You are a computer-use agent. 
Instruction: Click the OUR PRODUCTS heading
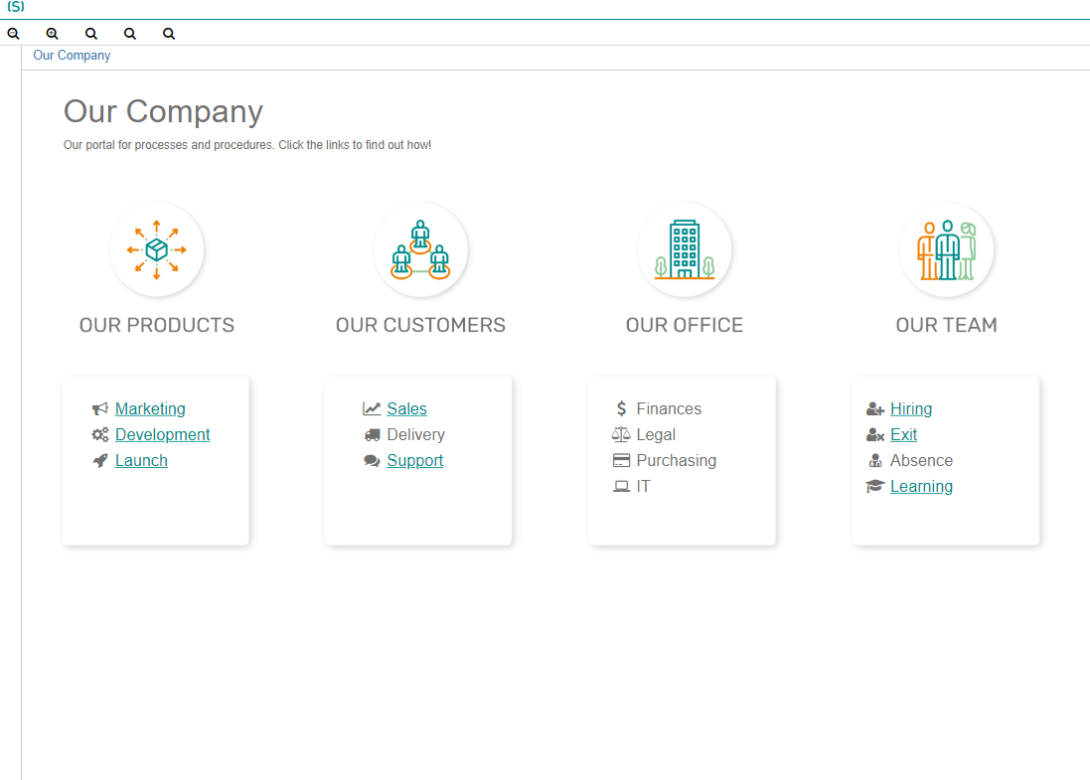[x=156, y=325]
